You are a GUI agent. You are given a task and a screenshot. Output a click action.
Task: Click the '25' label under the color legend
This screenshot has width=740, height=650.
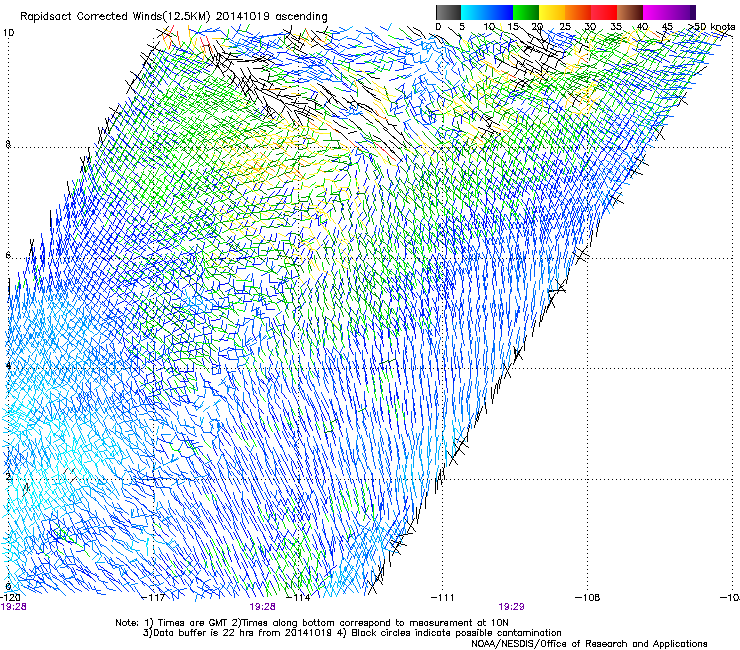tap(565, 27)
